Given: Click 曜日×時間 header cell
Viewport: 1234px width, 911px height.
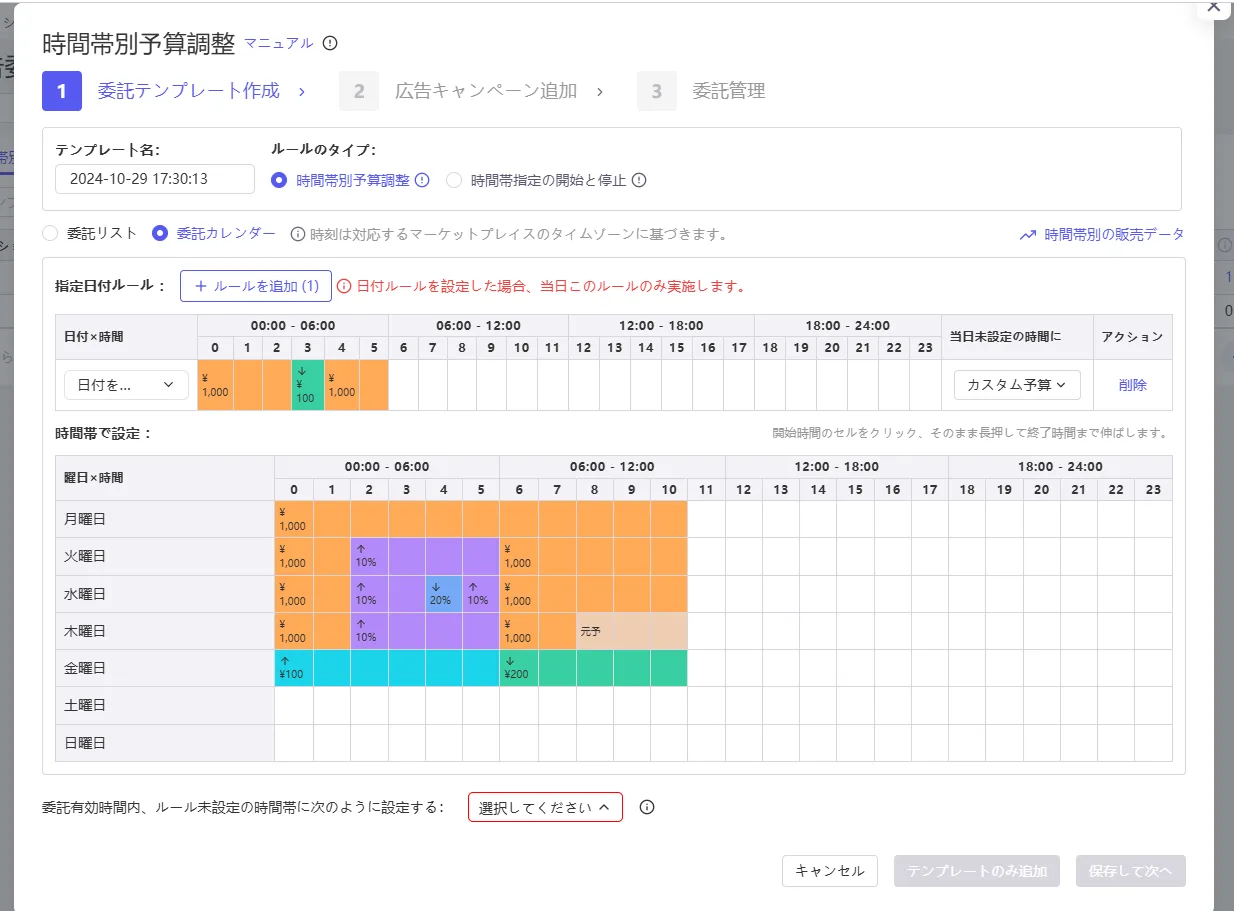Looking at the screenshot, I should coord(165,478).
